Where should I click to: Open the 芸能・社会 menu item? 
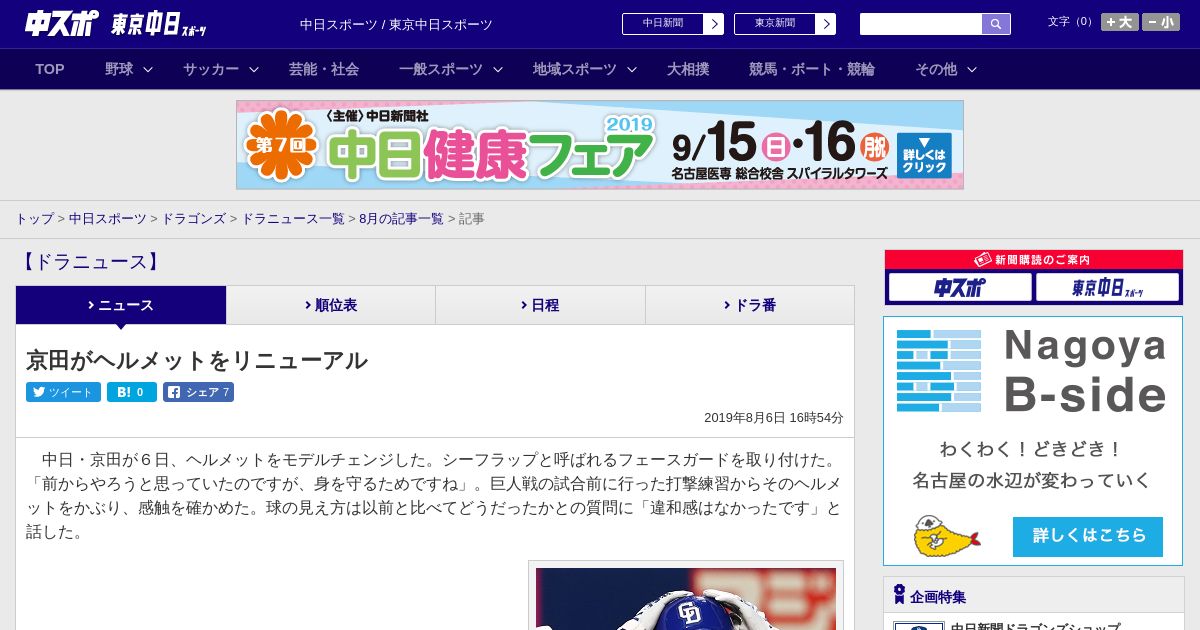pyautogui.click(x=324, y=69)
